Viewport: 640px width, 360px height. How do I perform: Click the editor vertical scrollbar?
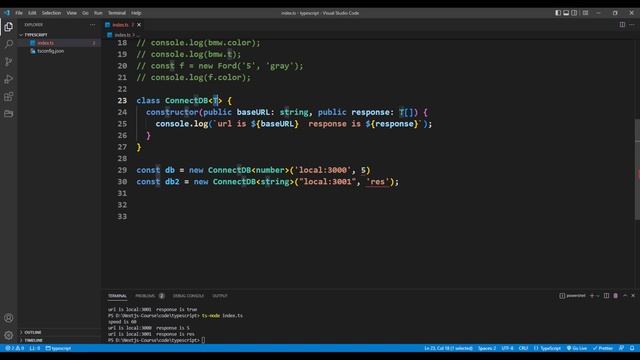pos(637,169)
